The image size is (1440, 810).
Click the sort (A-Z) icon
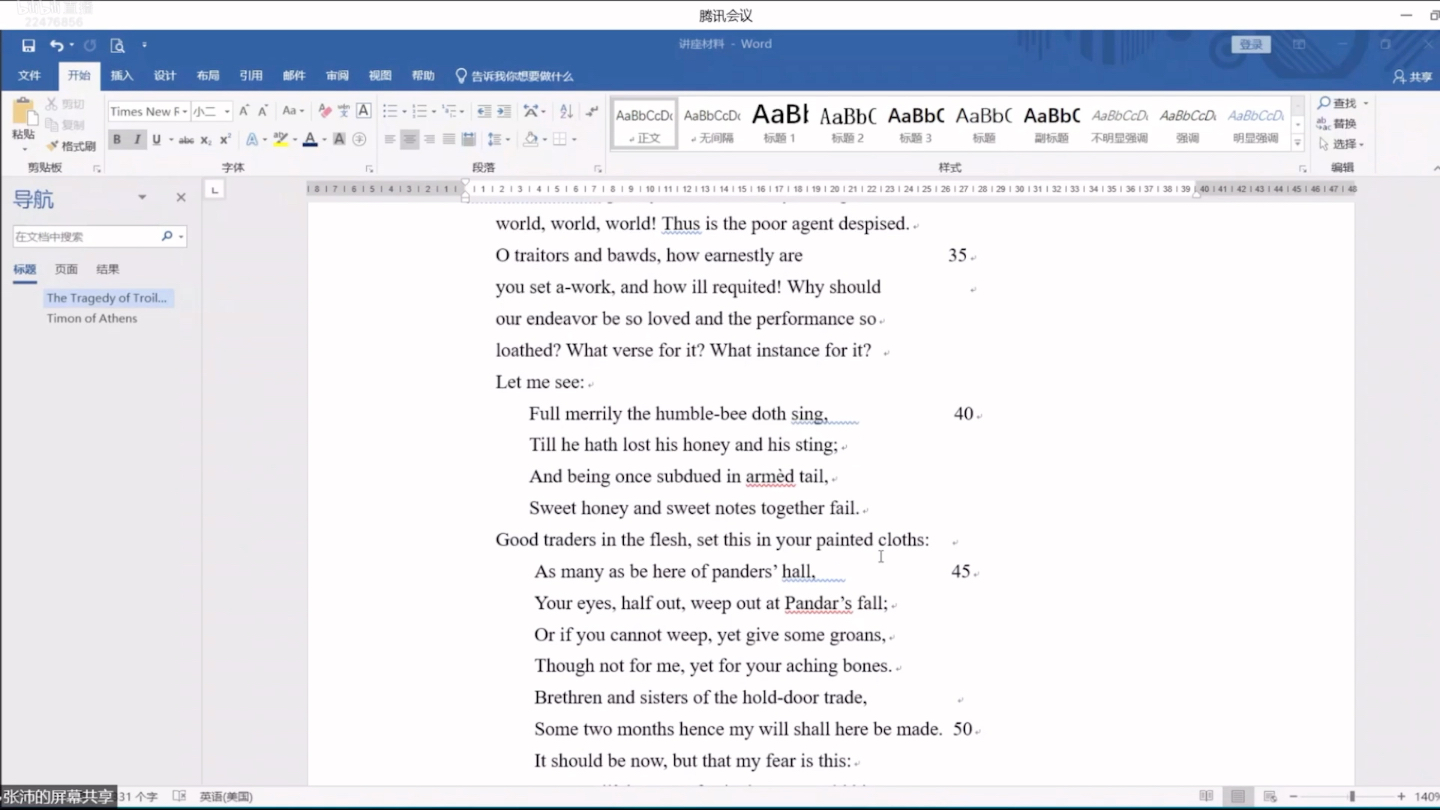(x=566, y=111)
